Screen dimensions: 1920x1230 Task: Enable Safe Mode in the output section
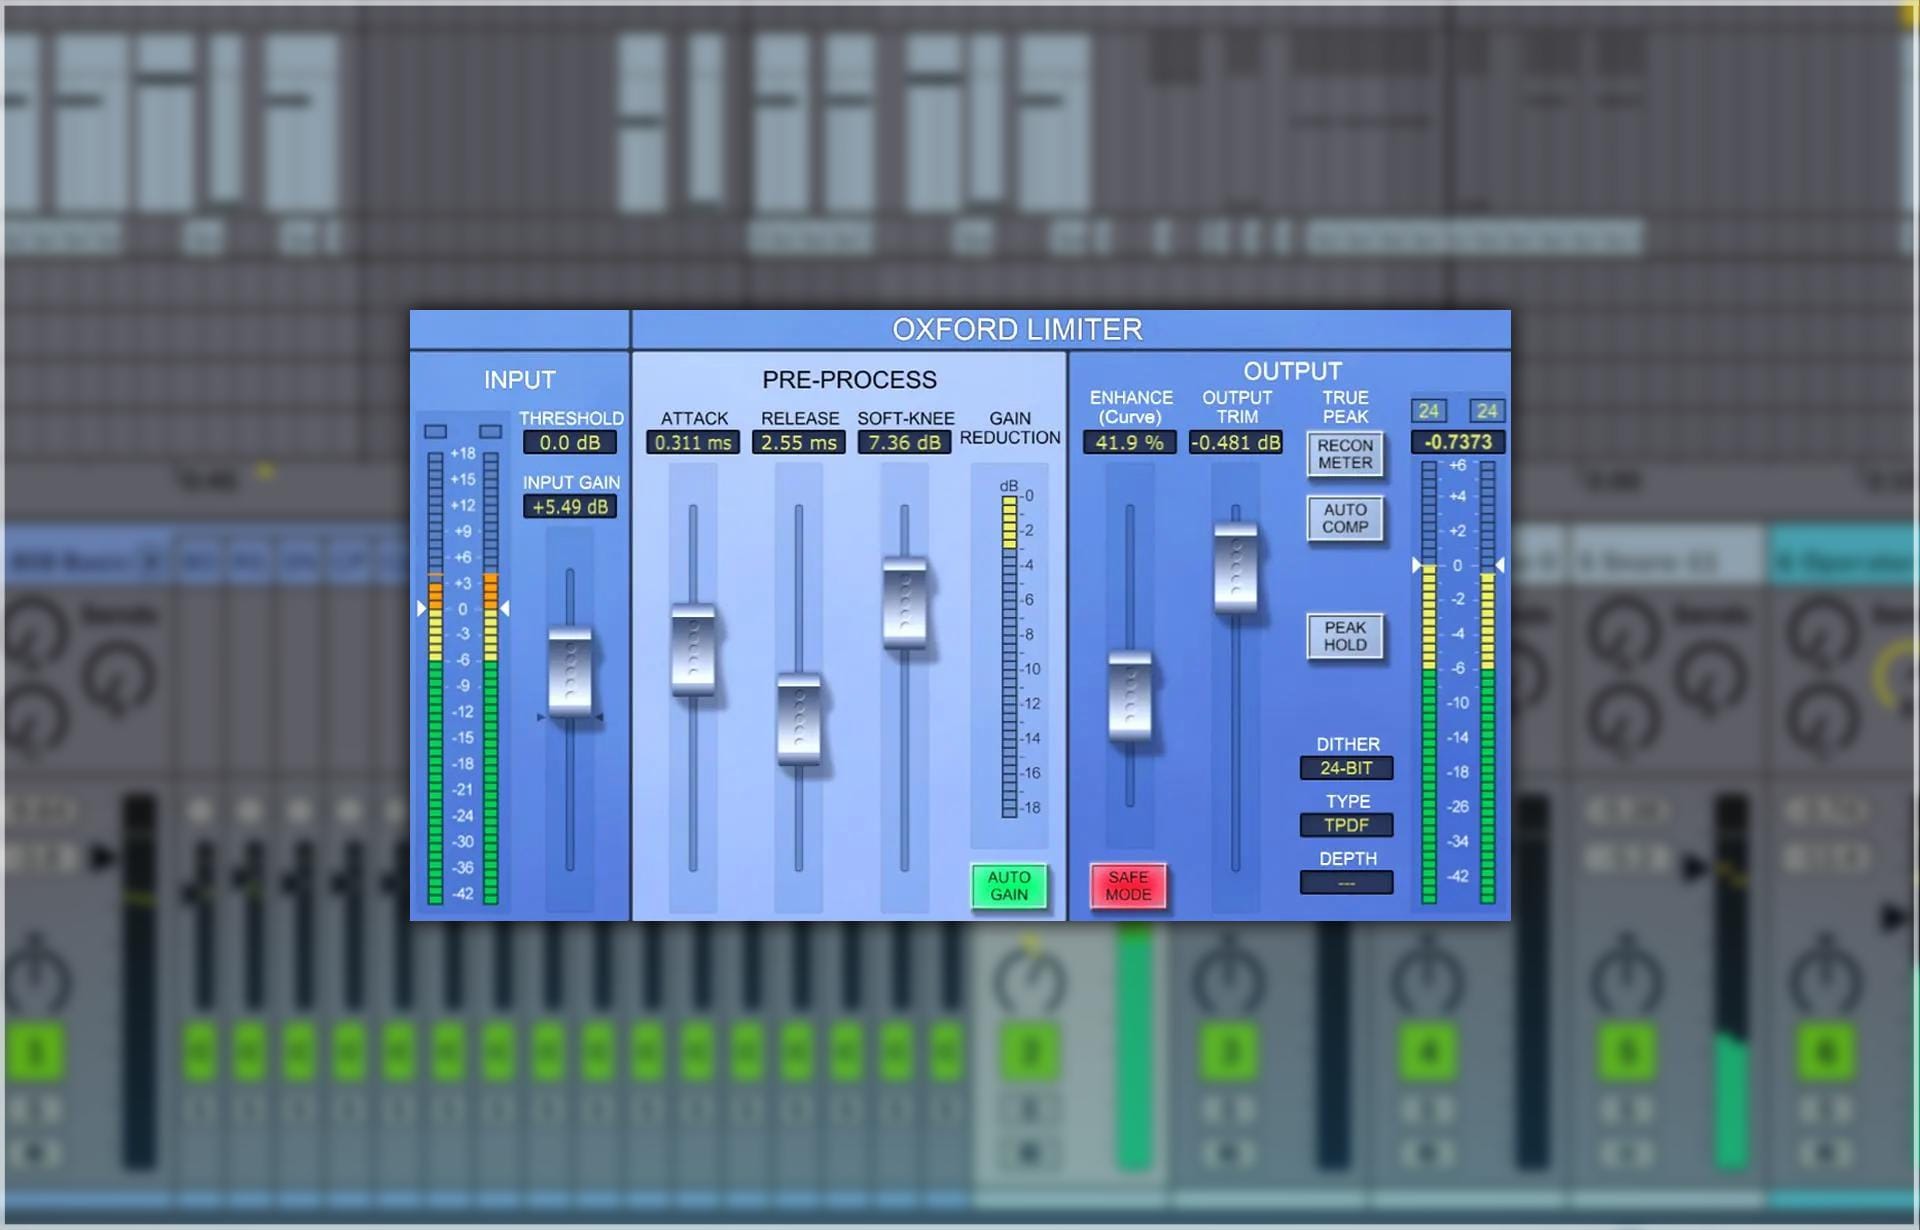(1128, 886)
